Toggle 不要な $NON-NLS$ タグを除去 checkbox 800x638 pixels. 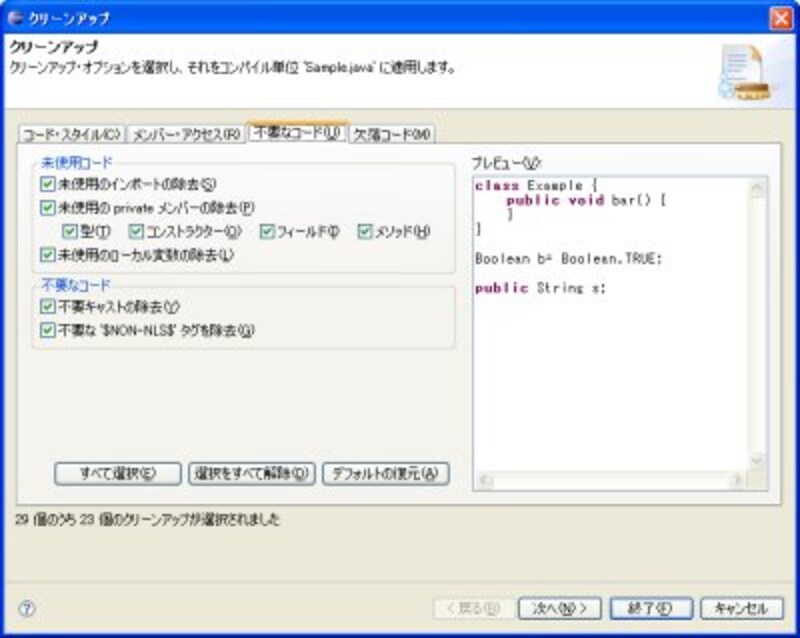pyautogui.click(x=47, y=330)
